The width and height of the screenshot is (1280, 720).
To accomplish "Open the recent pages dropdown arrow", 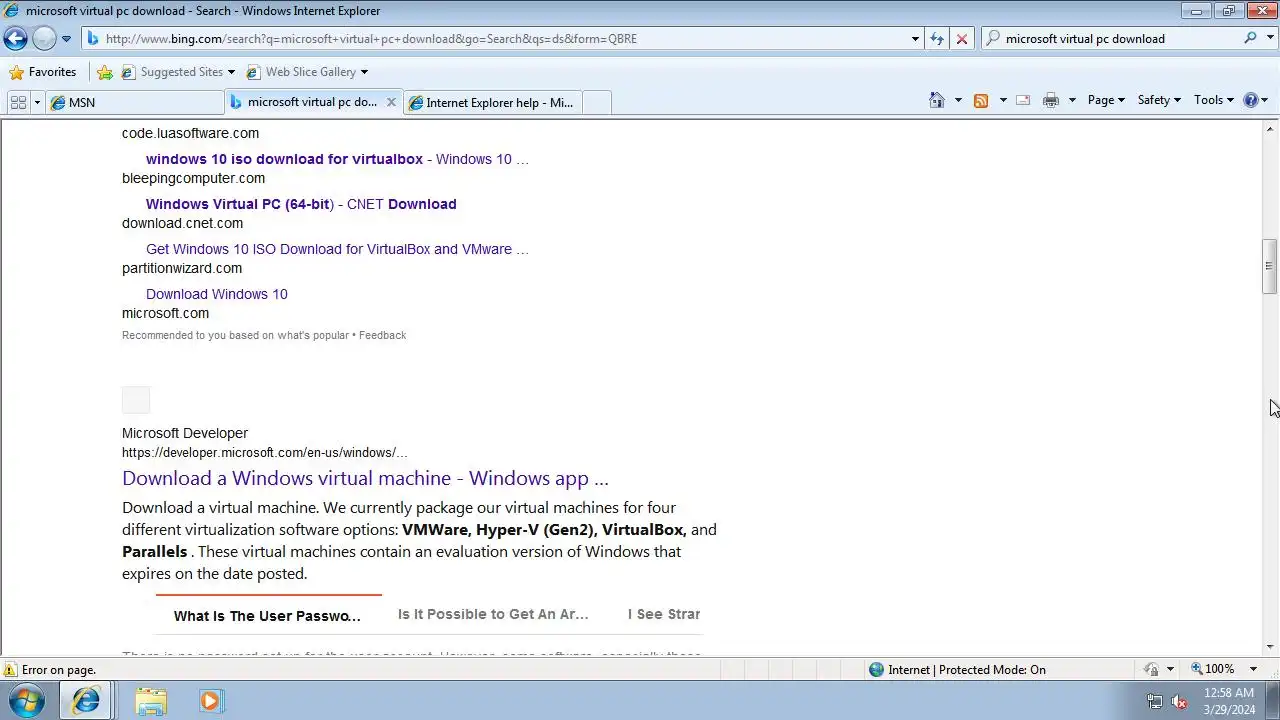I will point(66,39).
